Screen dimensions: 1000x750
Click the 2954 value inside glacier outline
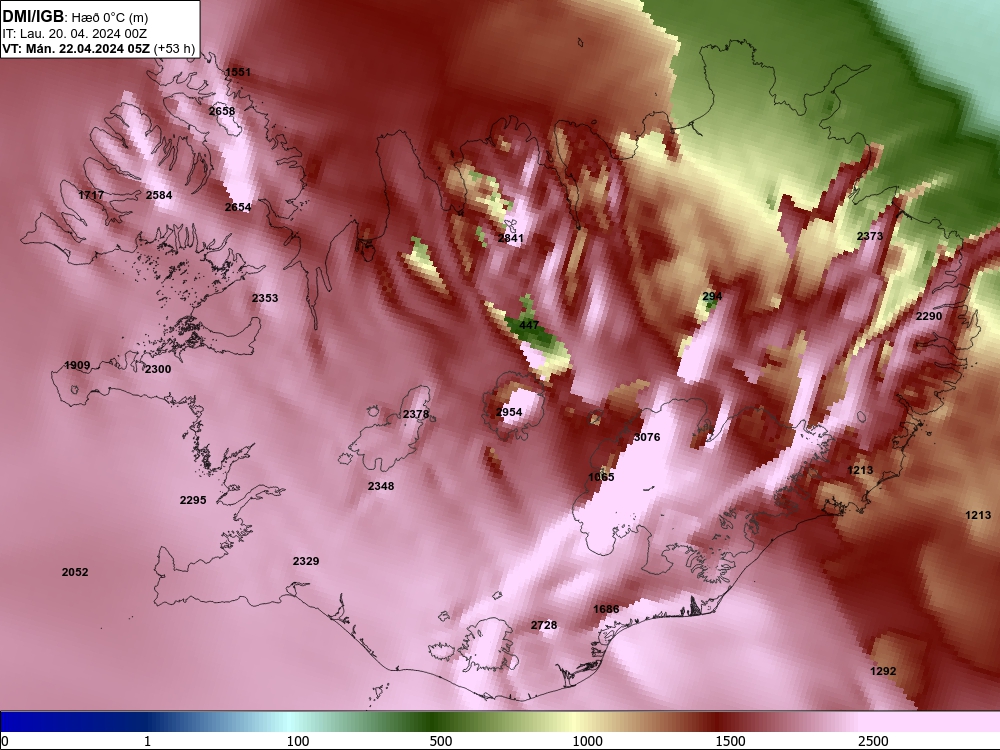509,413
